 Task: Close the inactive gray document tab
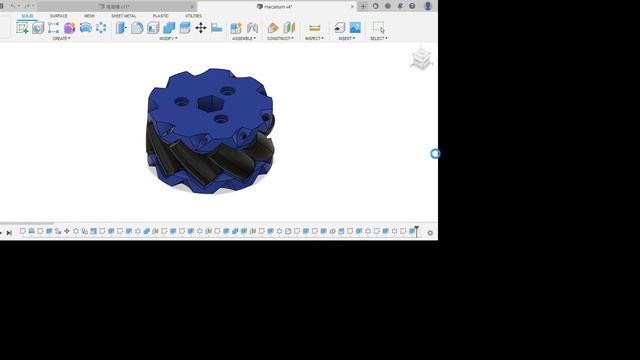point(191,7)
